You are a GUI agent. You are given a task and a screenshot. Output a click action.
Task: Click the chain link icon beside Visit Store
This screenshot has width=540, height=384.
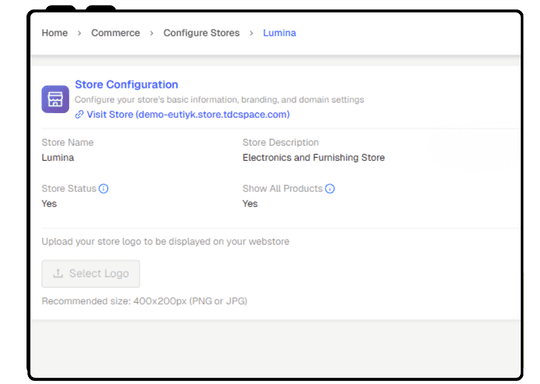click(x=79, y=114)
